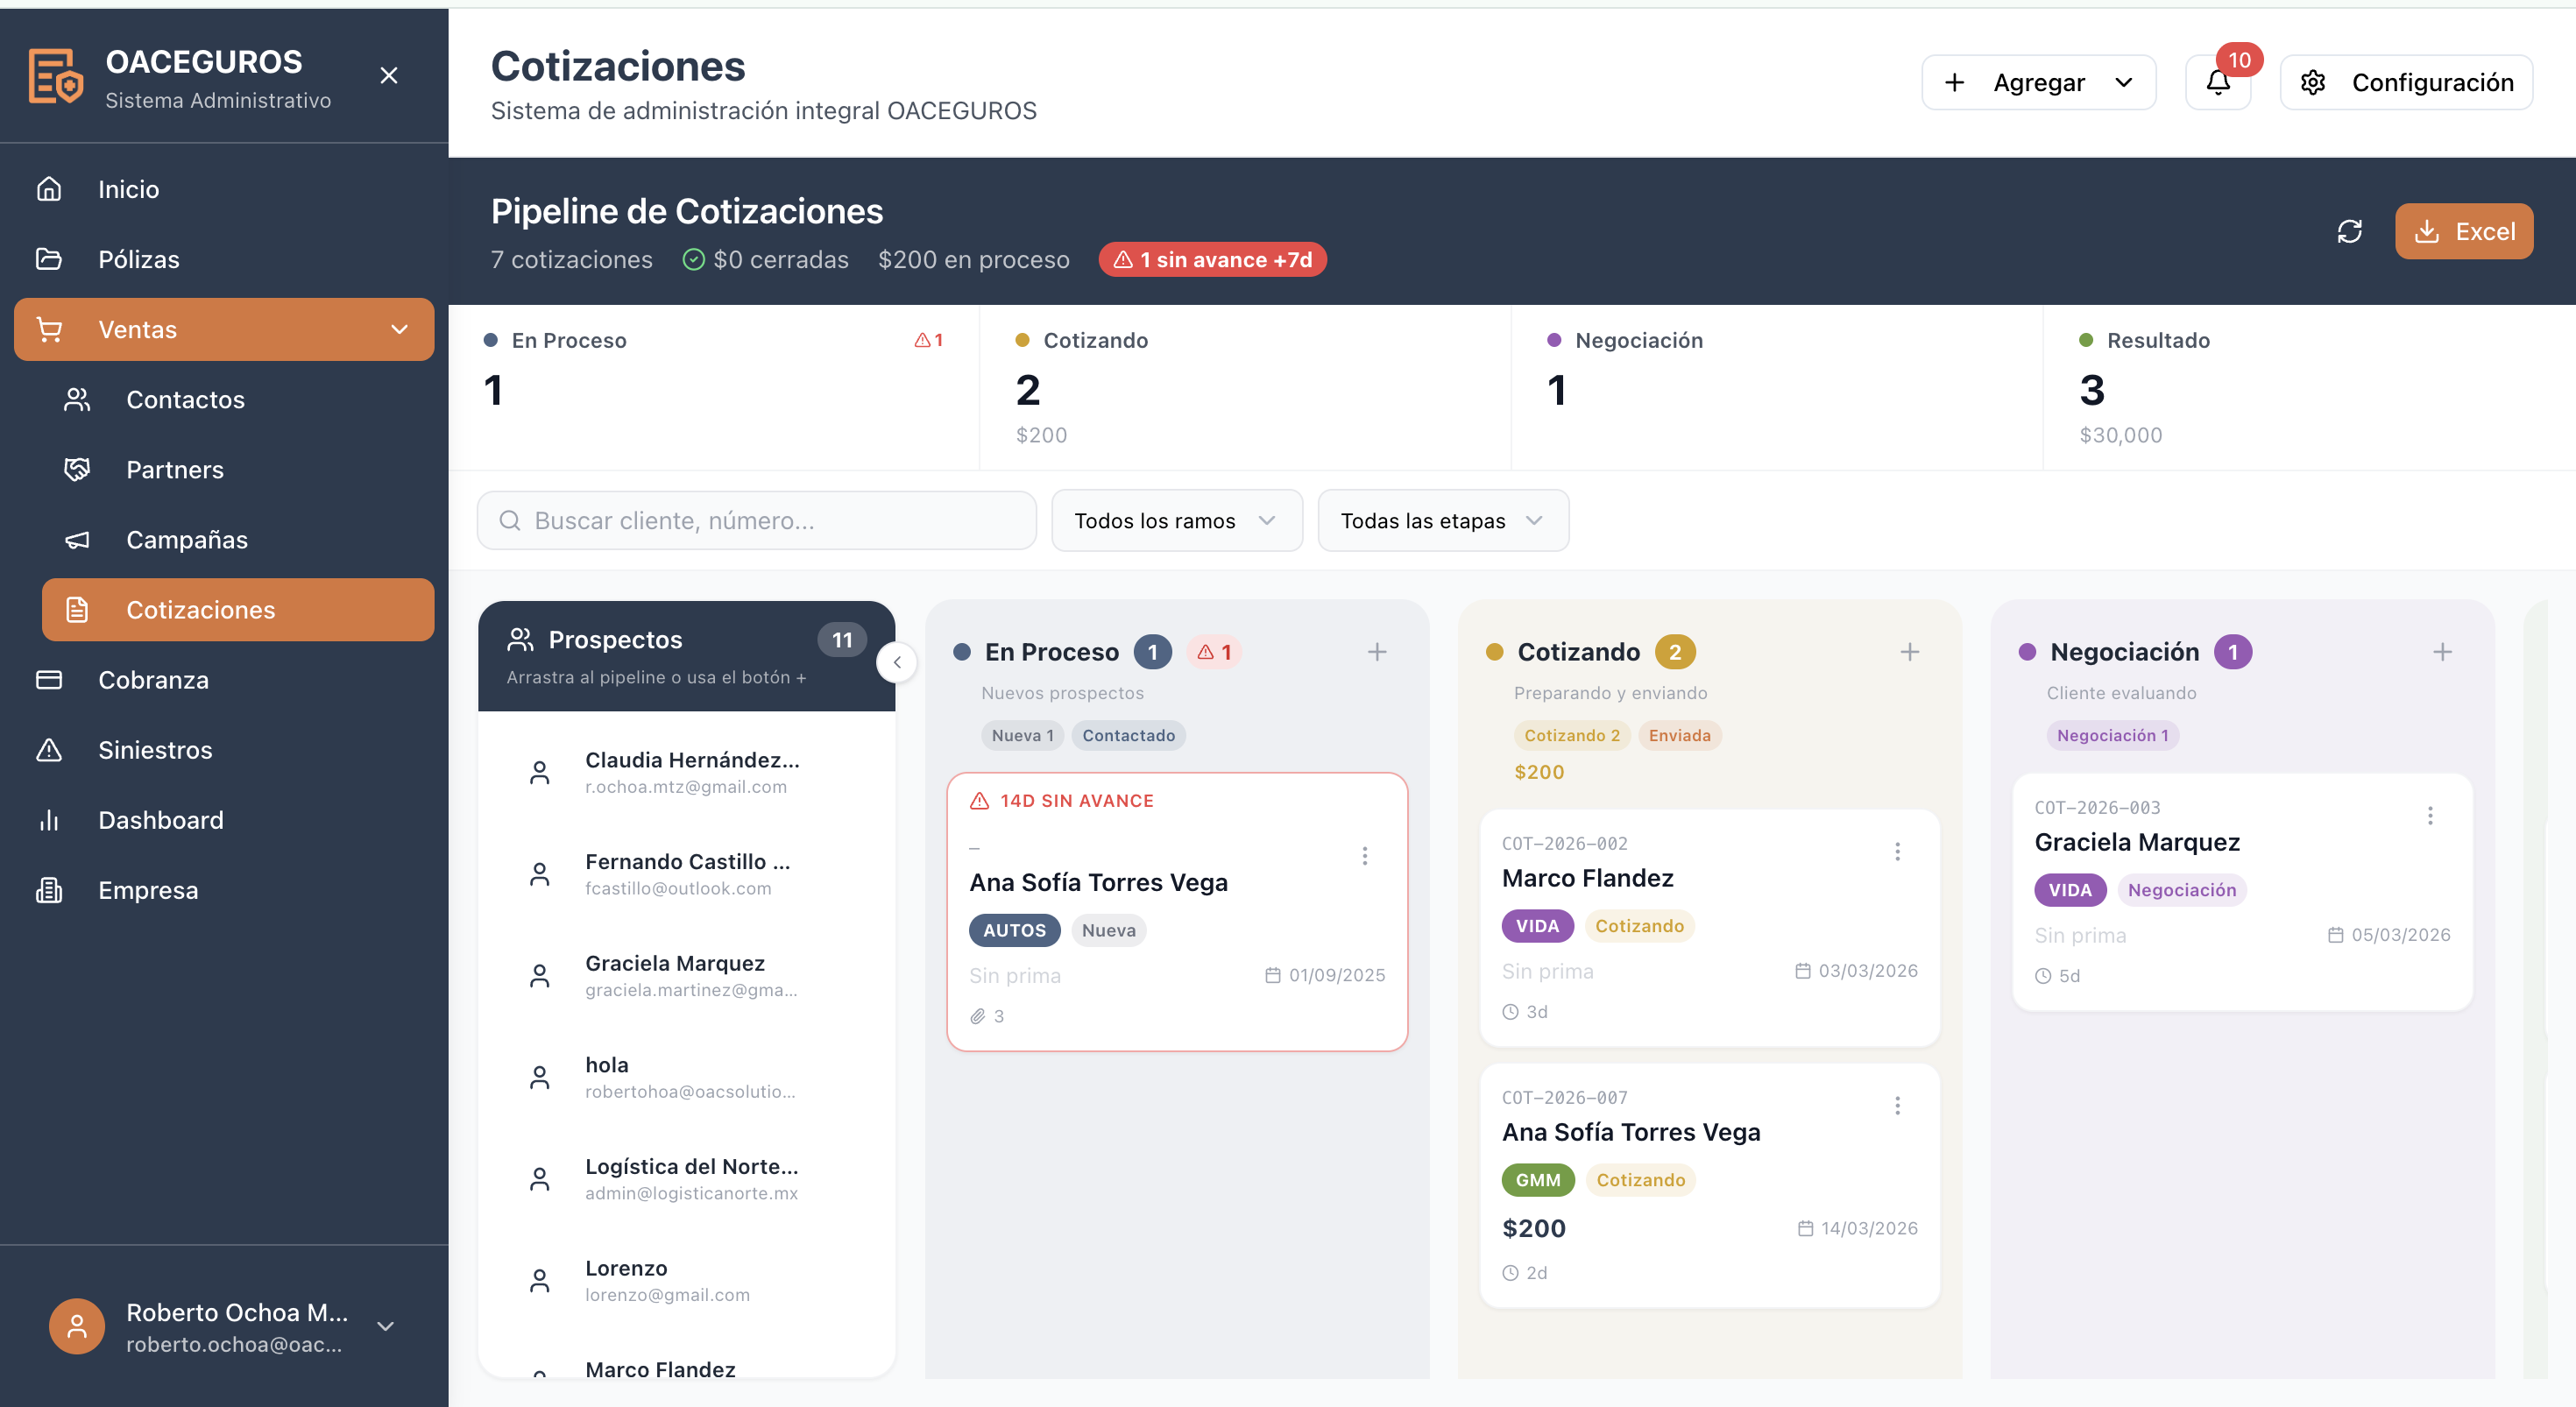This screenshot has width=2576, height=1407.
Task: Download with the Excel button
Action: pyautogui.click(x=2463, y=231)
